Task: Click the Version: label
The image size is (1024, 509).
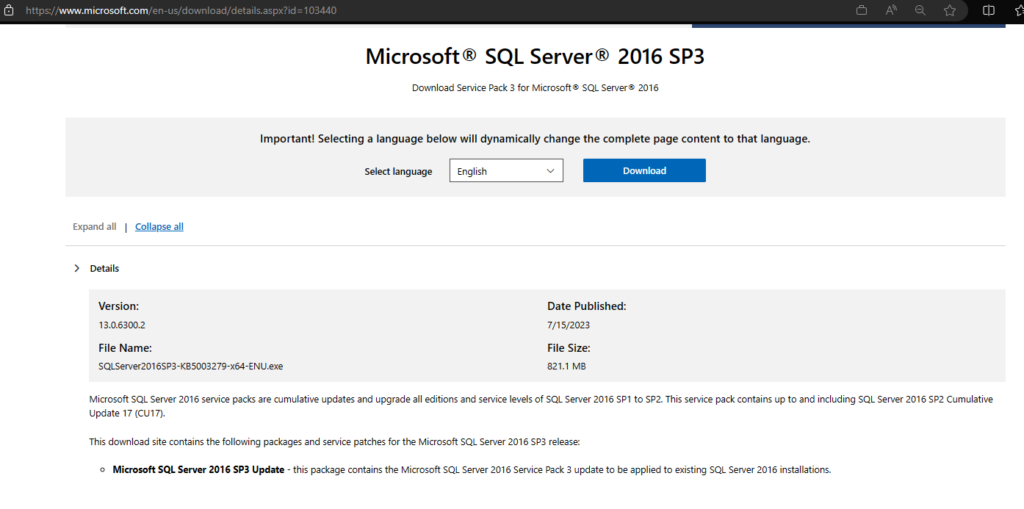Action: [118, 306]
